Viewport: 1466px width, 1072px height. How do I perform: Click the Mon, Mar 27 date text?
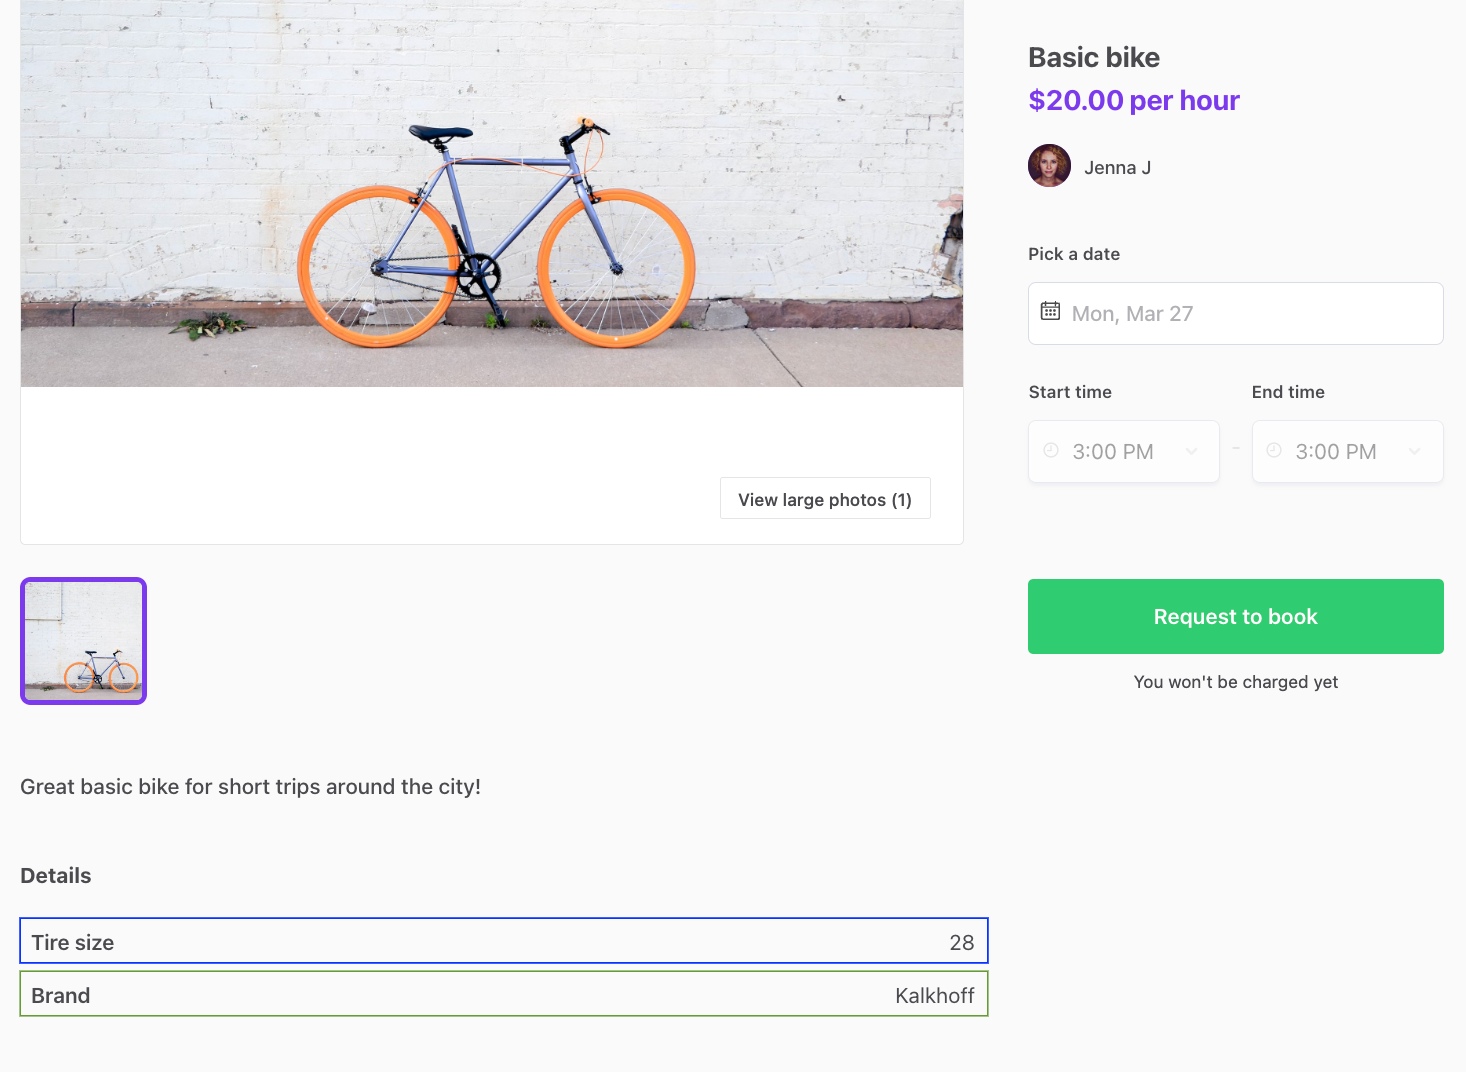pyautogui.click(x=1132, y=313)
